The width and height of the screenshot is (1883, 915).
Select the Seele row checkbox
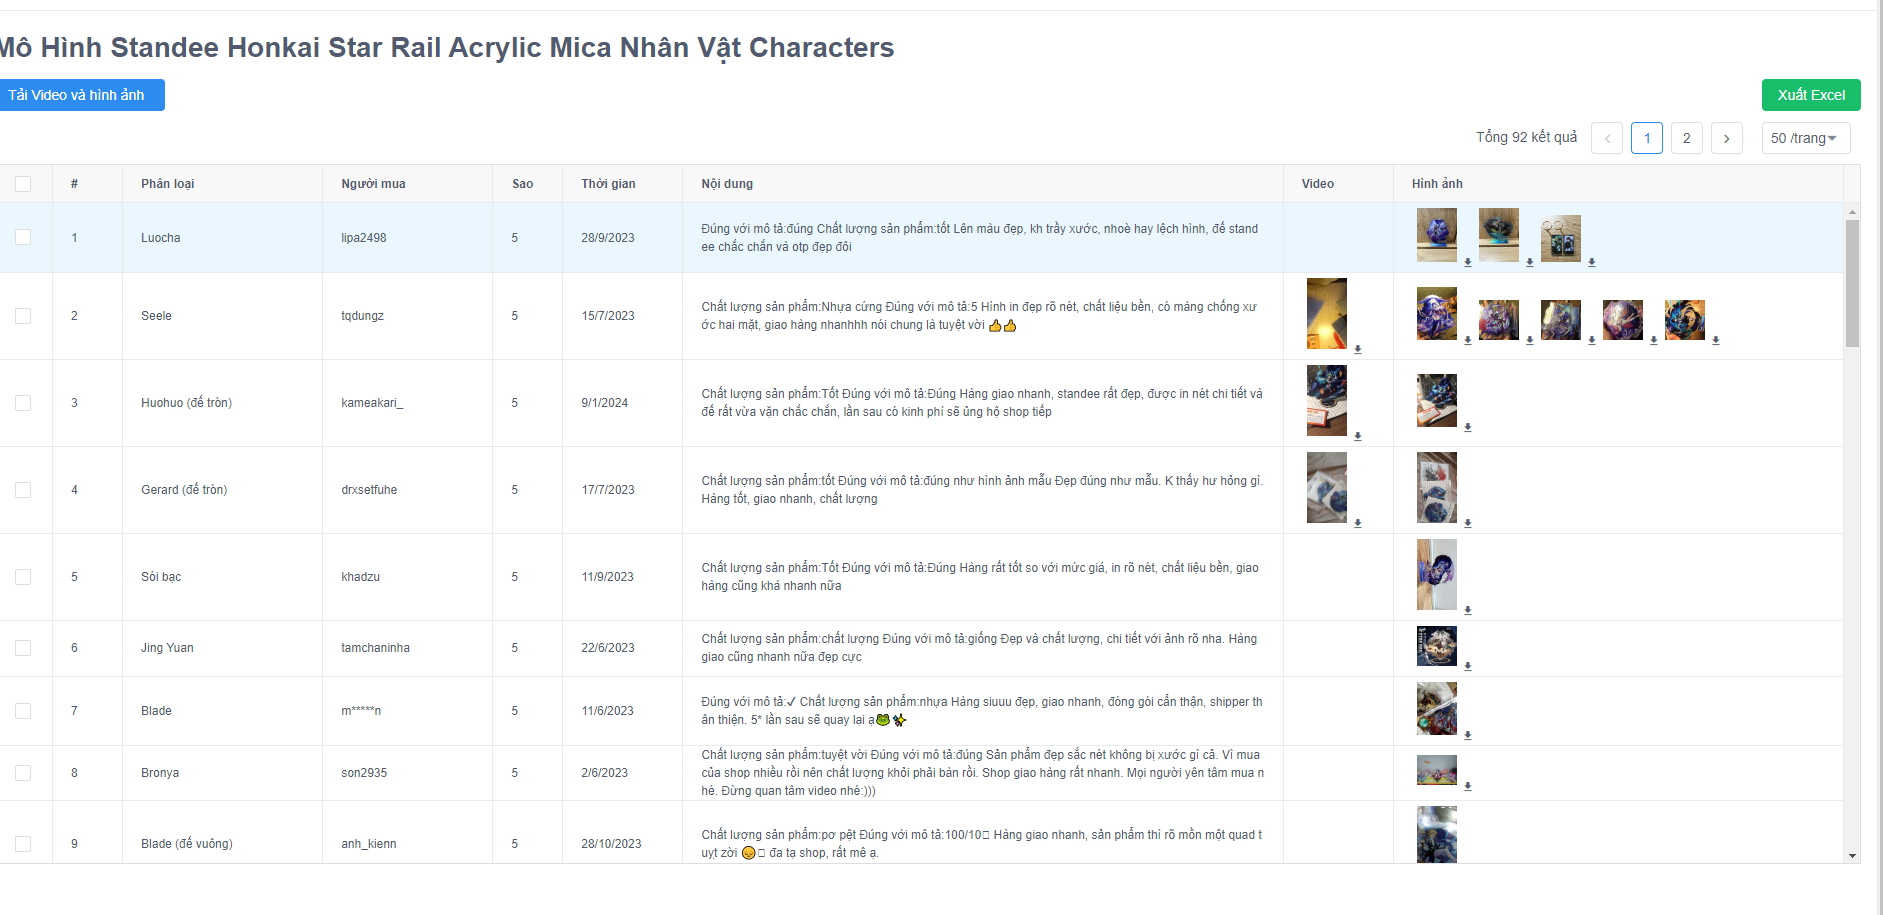(x=23, y=316)
